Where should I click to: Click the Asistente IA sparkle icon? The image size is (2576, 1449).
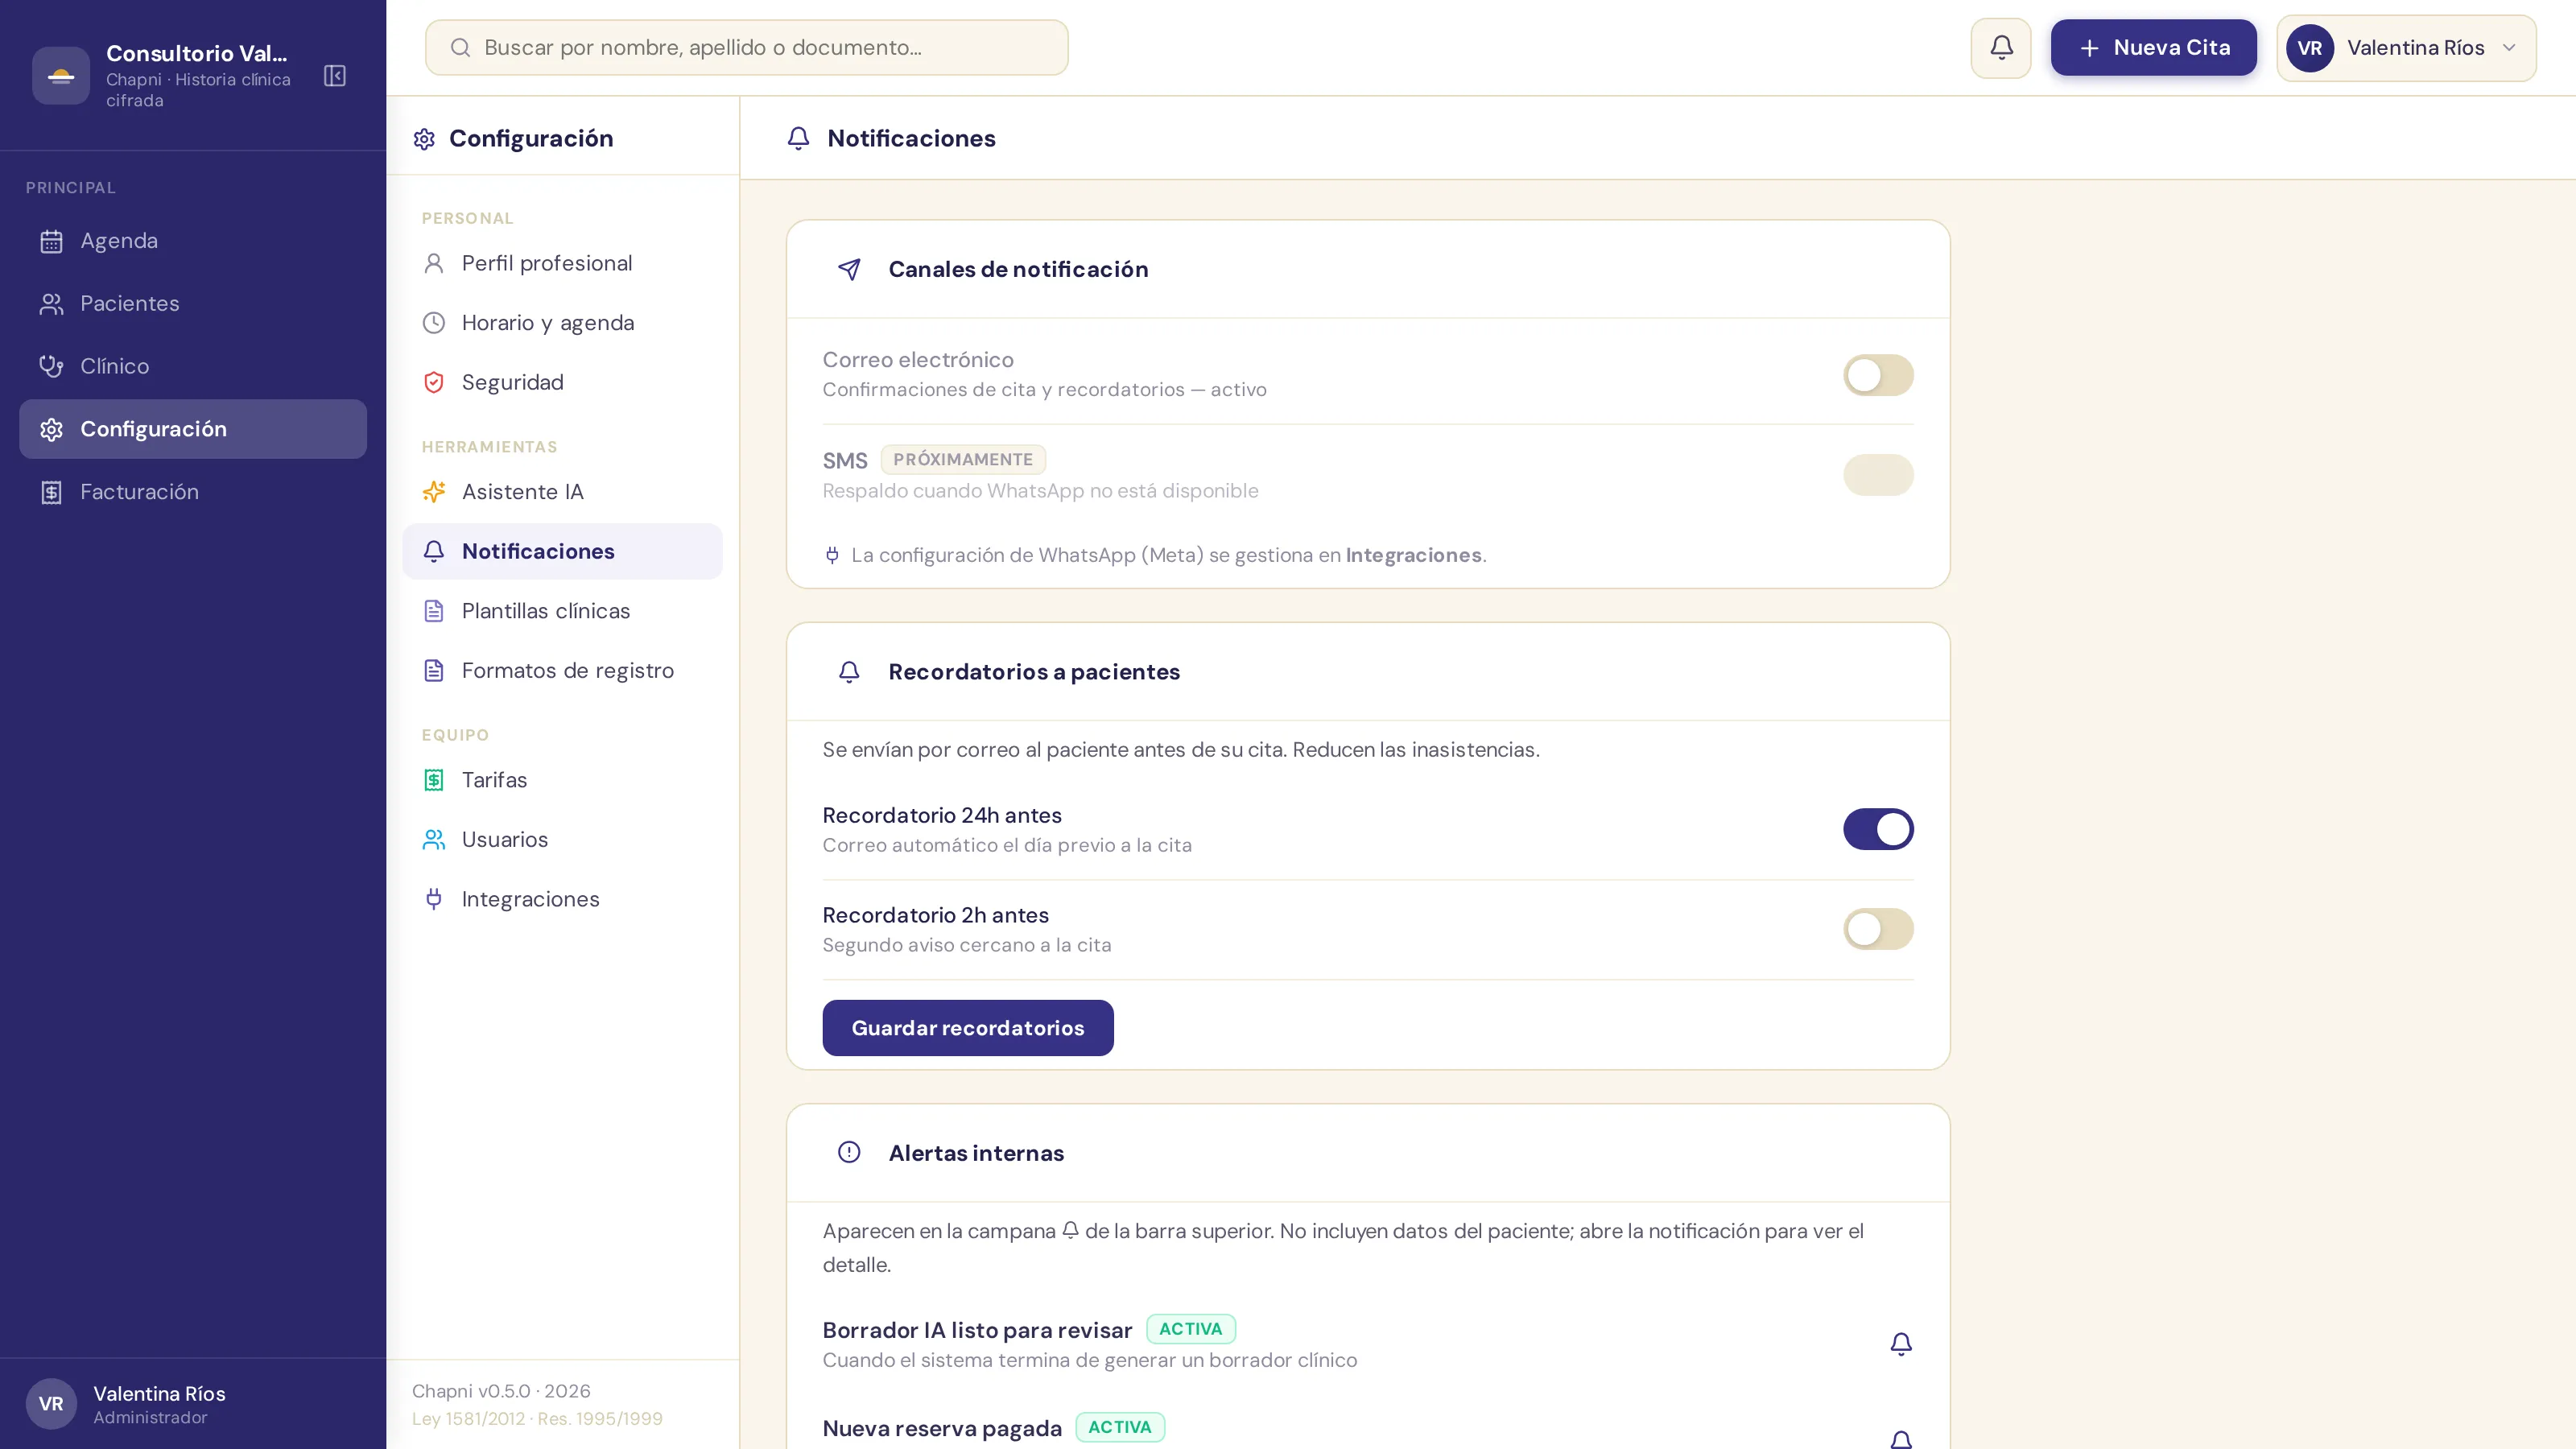click(434, 492)
